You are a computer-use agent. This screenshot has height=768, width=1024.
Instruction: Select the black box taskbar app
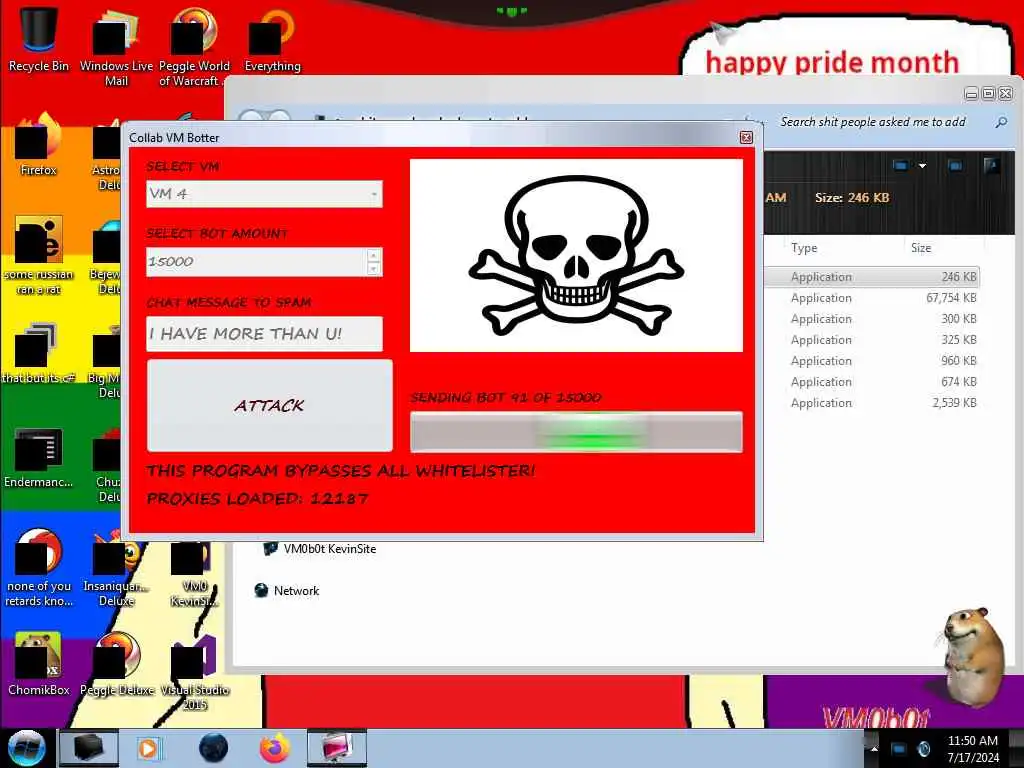(x=89, y=748)
